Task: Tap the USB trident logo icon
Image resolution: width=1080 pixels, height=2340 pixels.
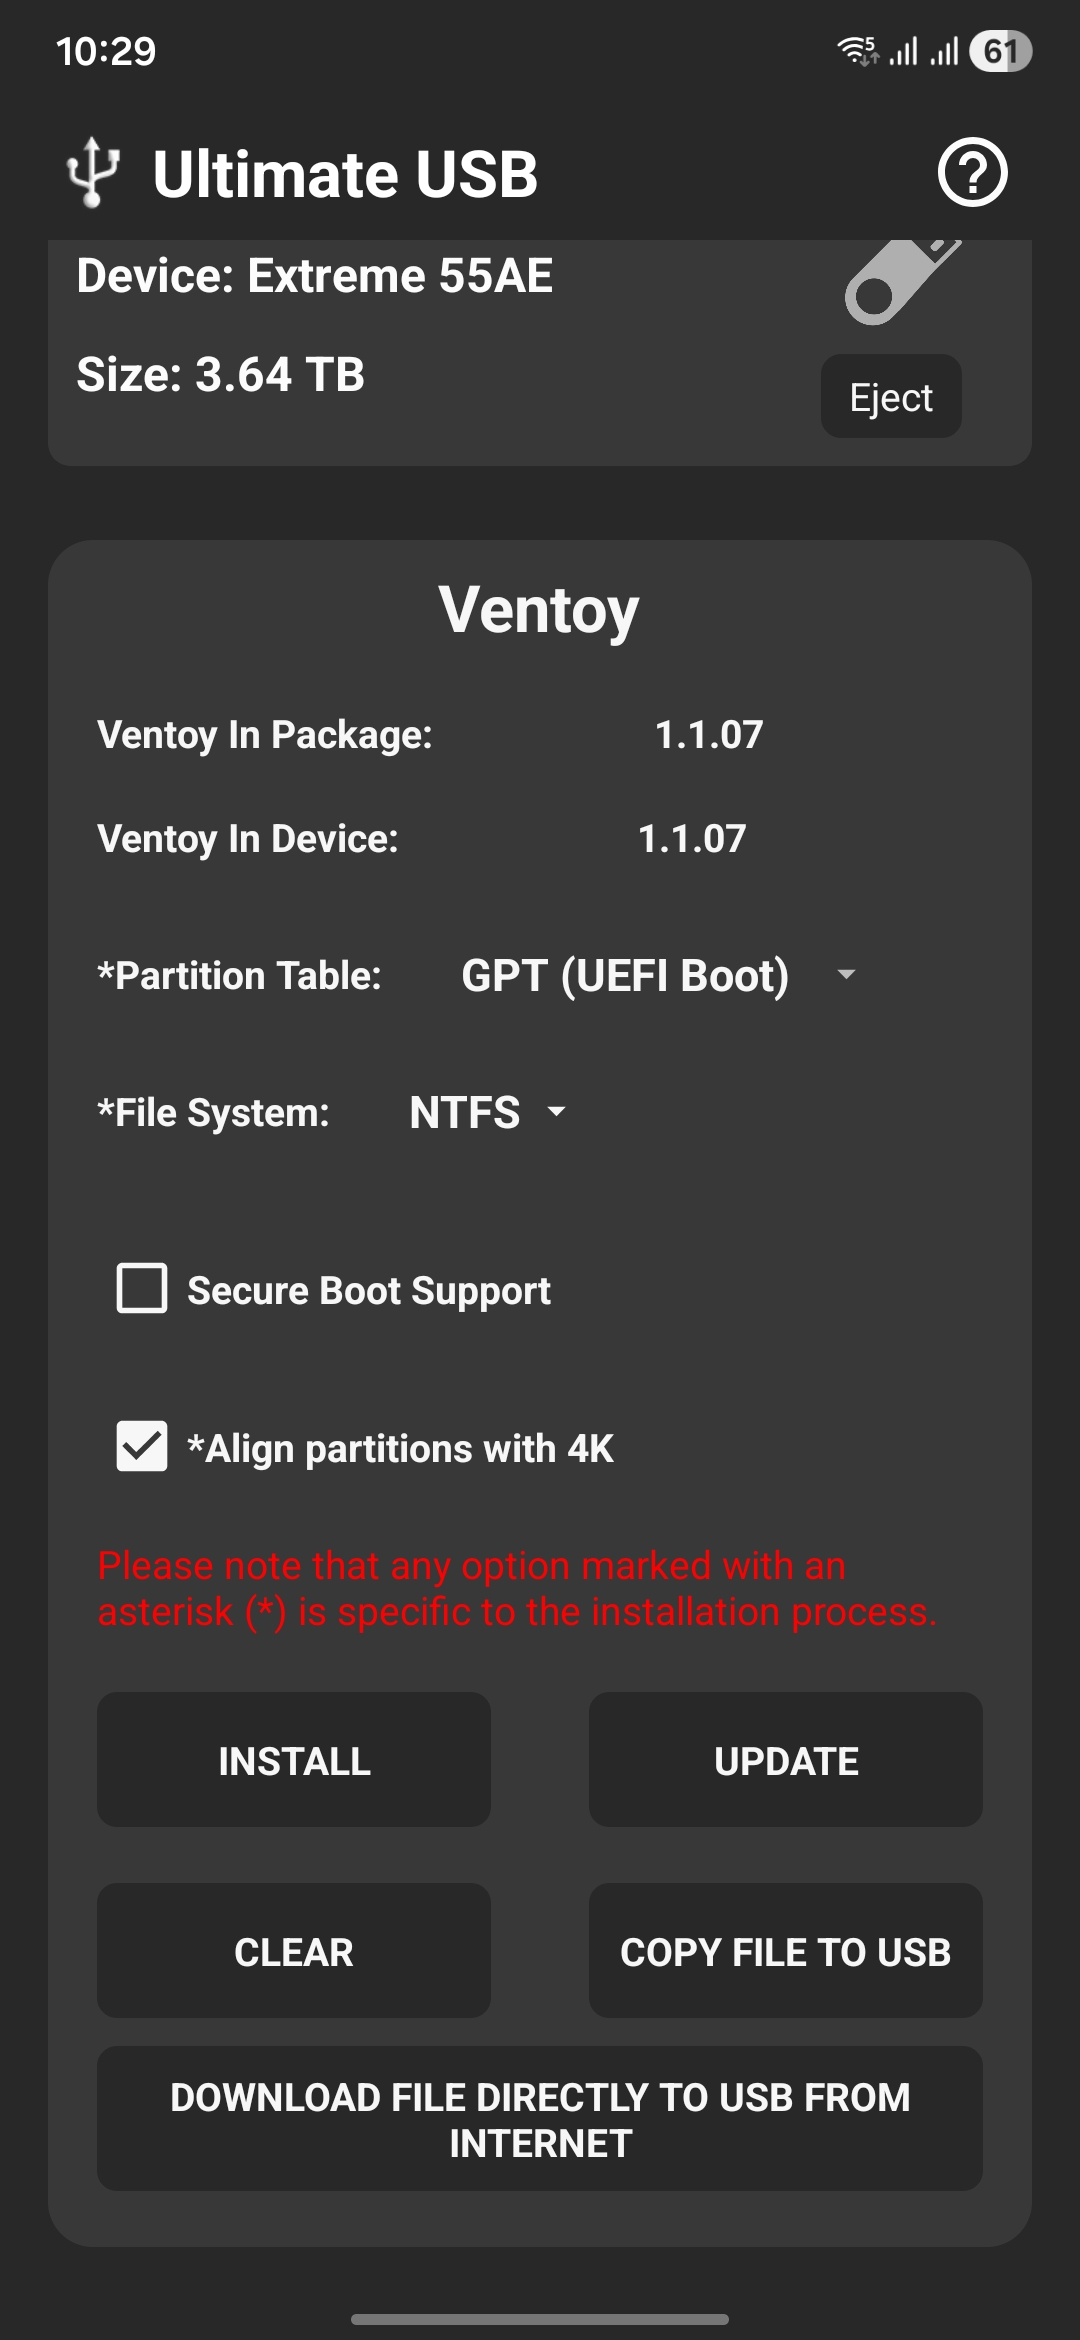Action: click(x=93, y=172)
